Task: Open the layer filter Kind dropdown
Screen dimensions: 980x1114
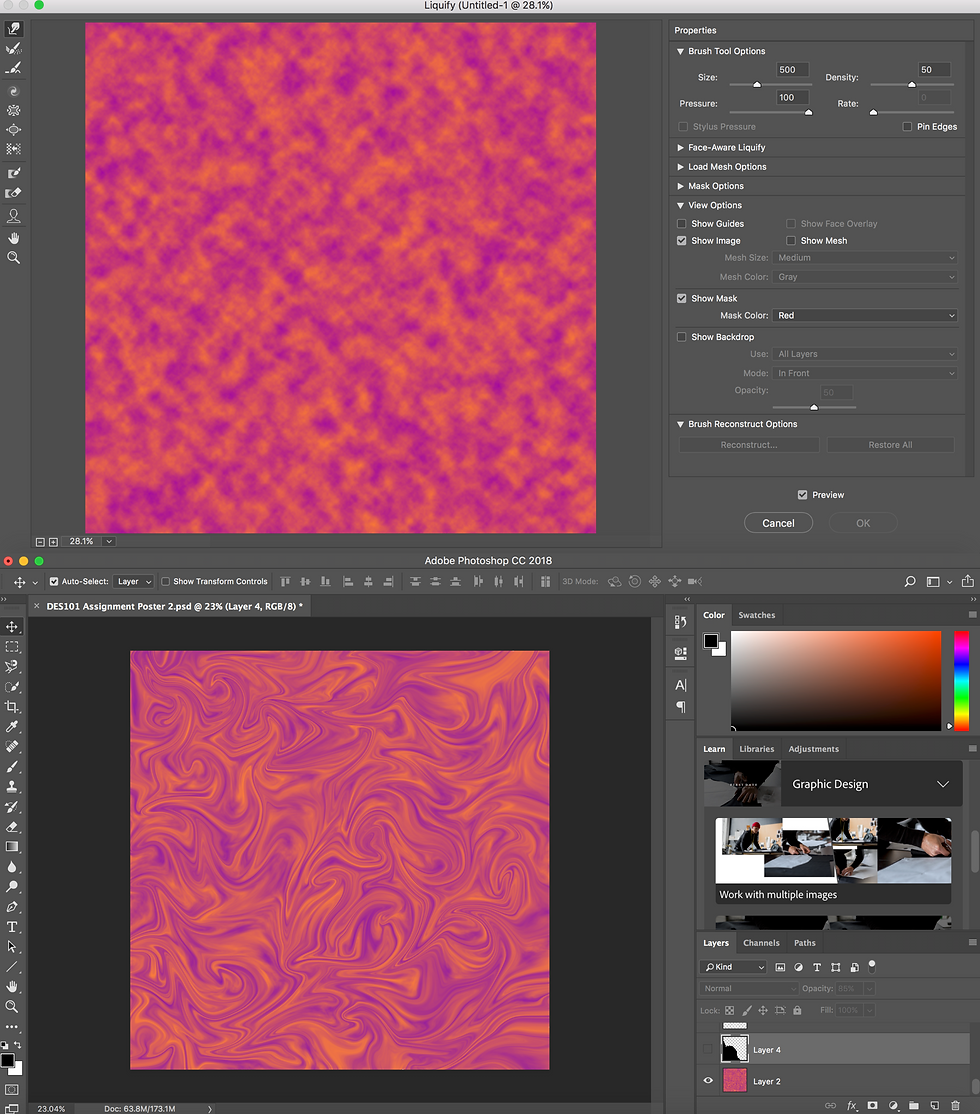Action: tap(733, 967)
